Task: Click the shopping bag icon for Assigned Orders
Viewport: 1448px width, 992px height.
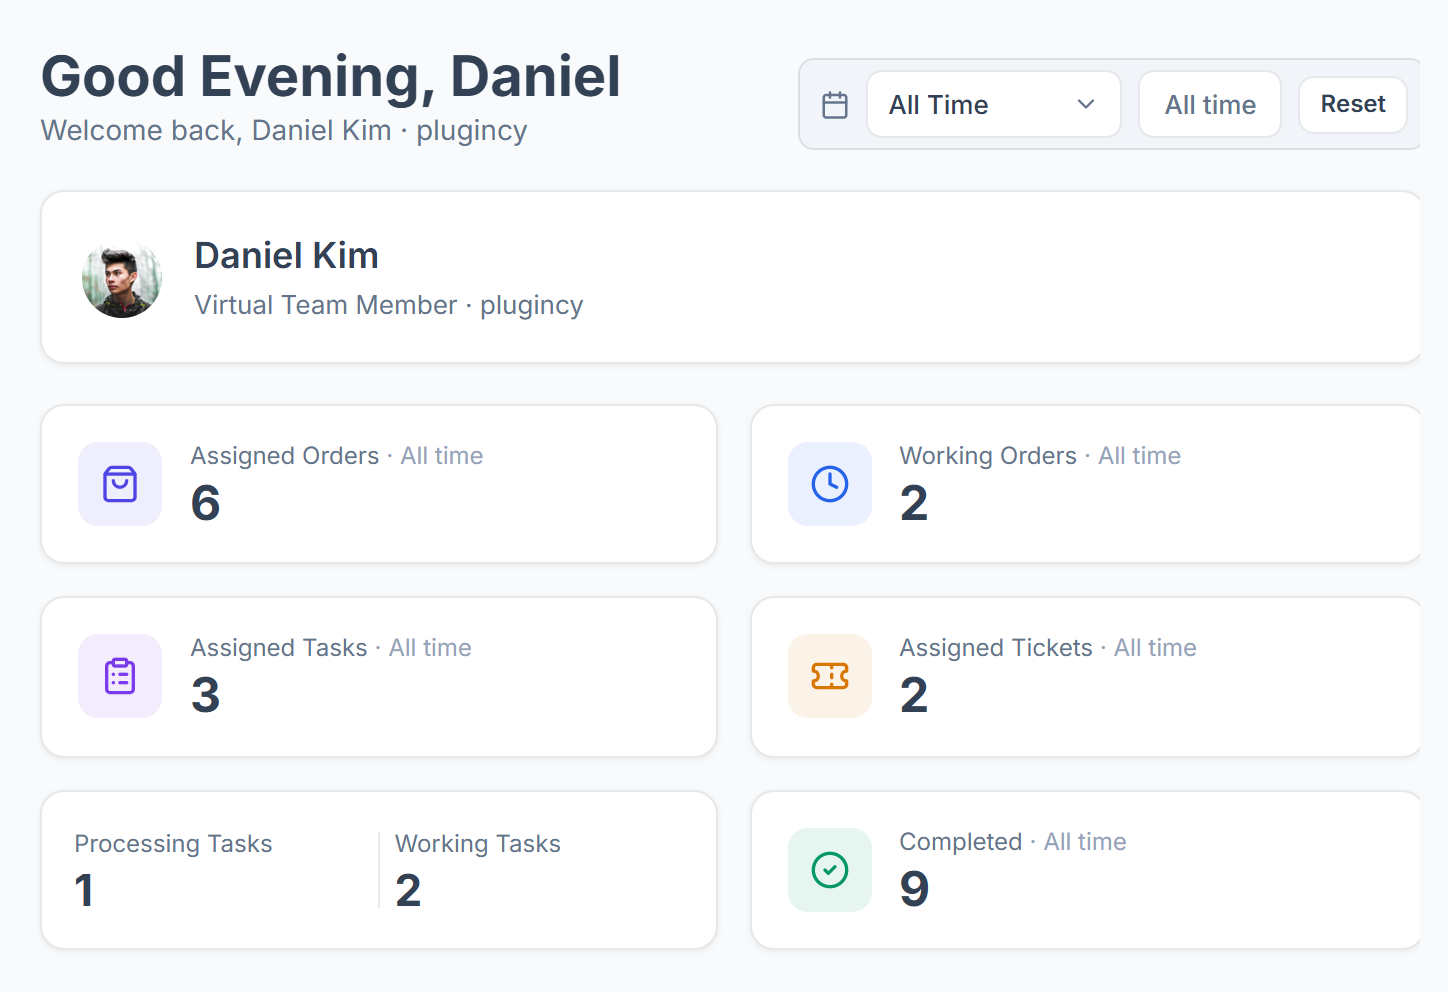Action: click(x=120, y=484)
